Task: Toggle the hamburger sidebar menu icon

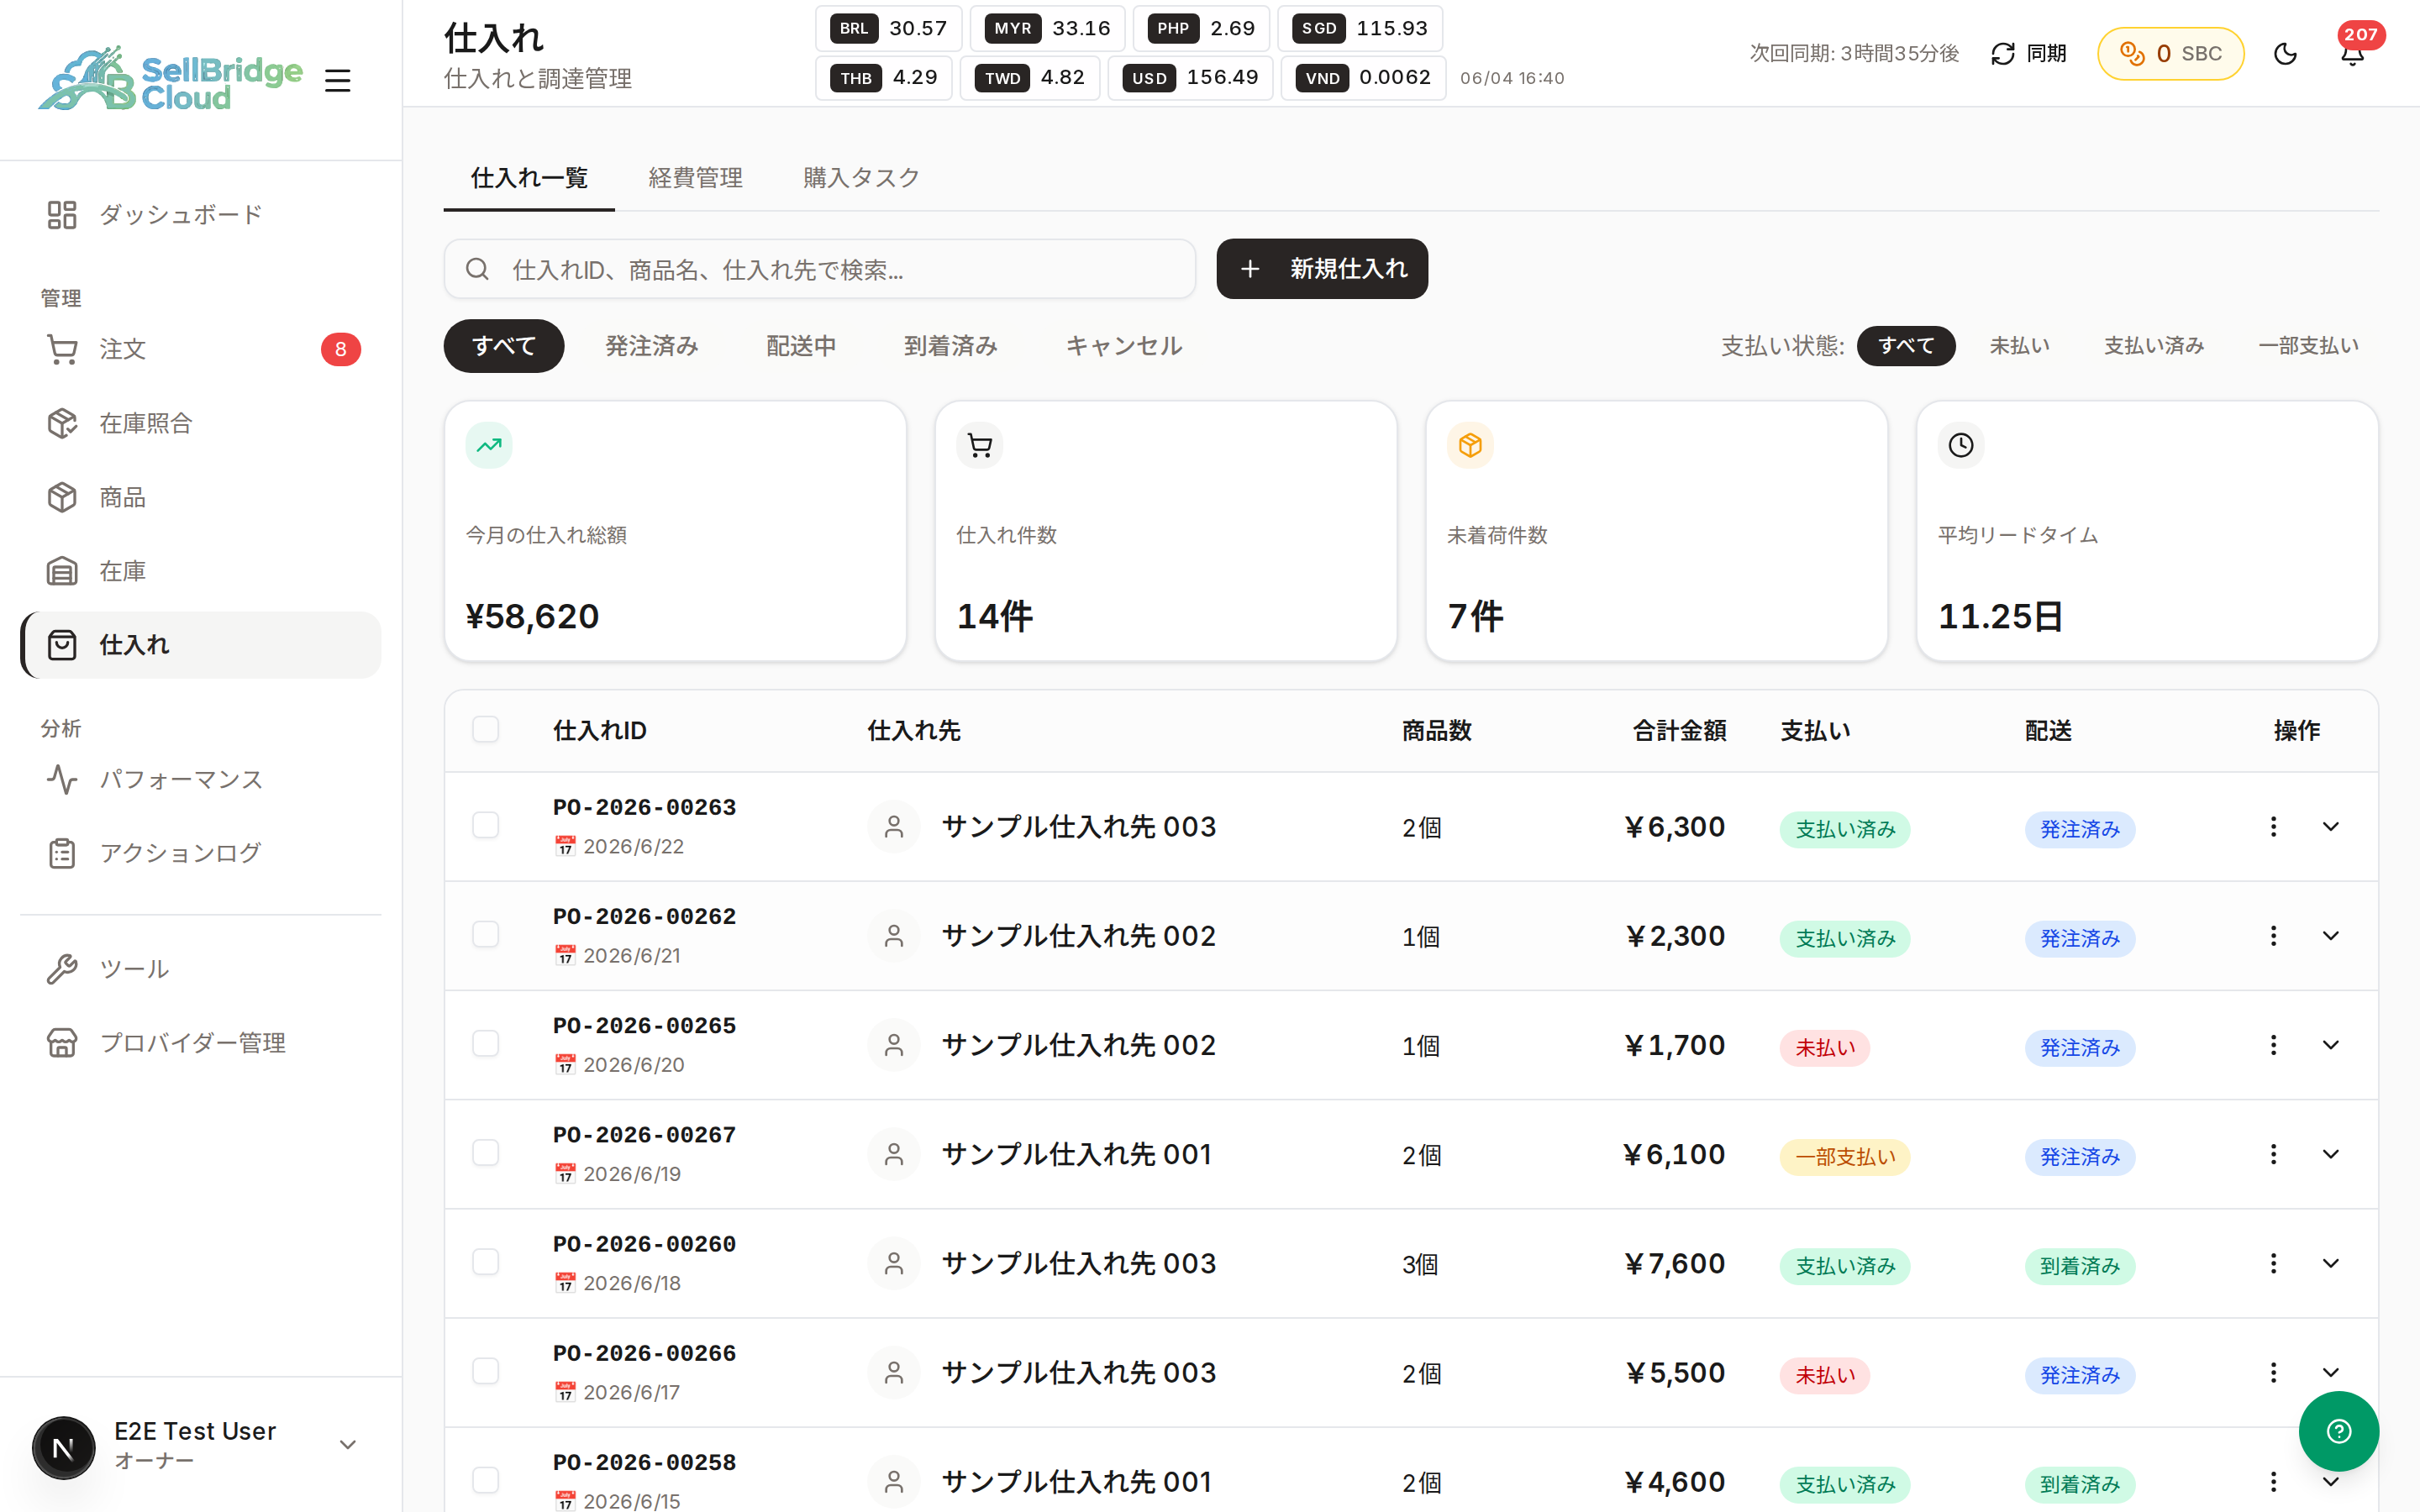Action: (x=338, y=80)
